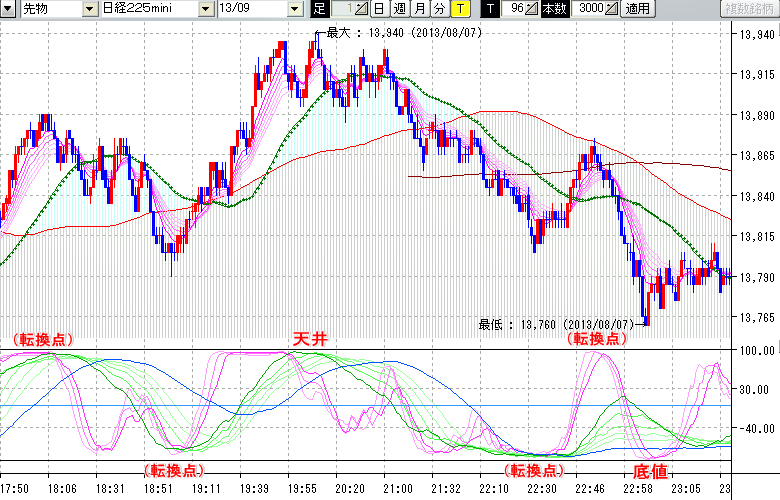Click the black 本数 label

point(554,9)
